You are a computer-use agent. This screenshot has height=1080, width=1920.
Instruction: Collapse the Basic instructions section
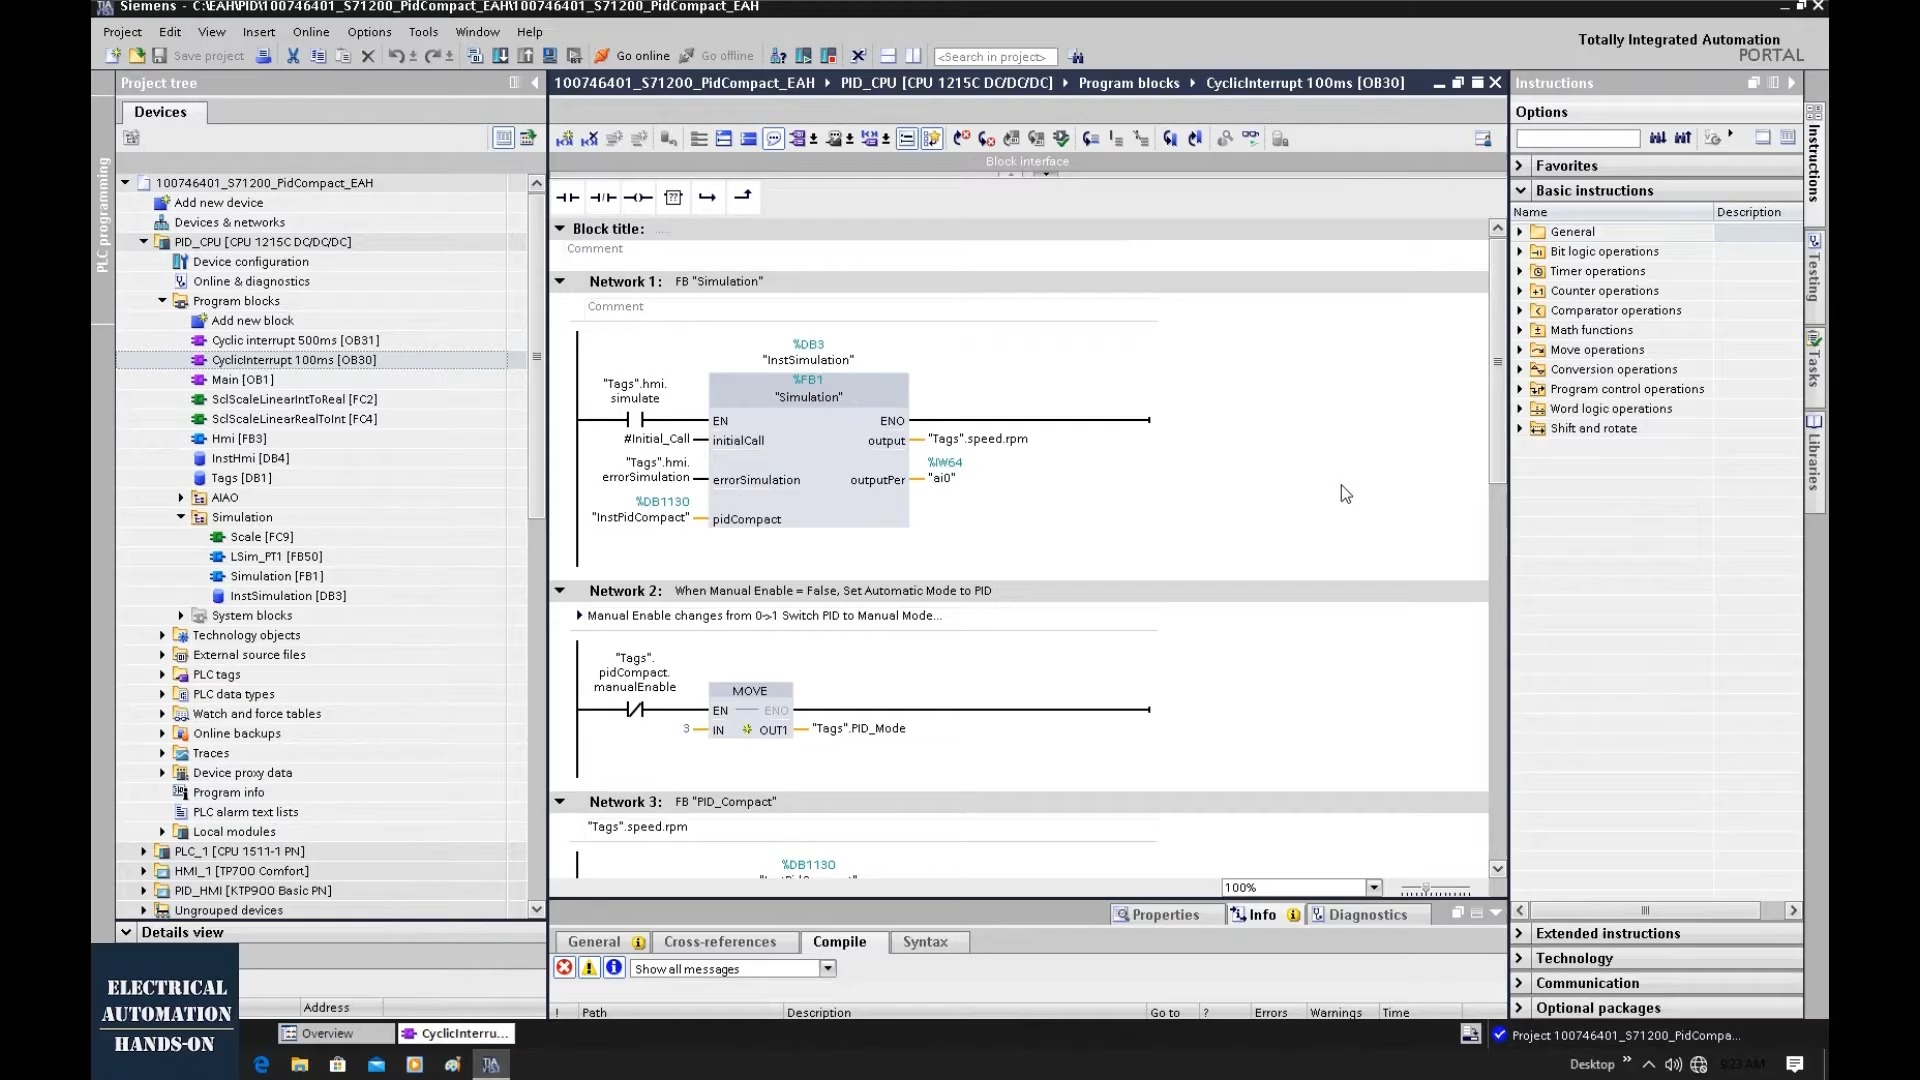(1522, 190)
